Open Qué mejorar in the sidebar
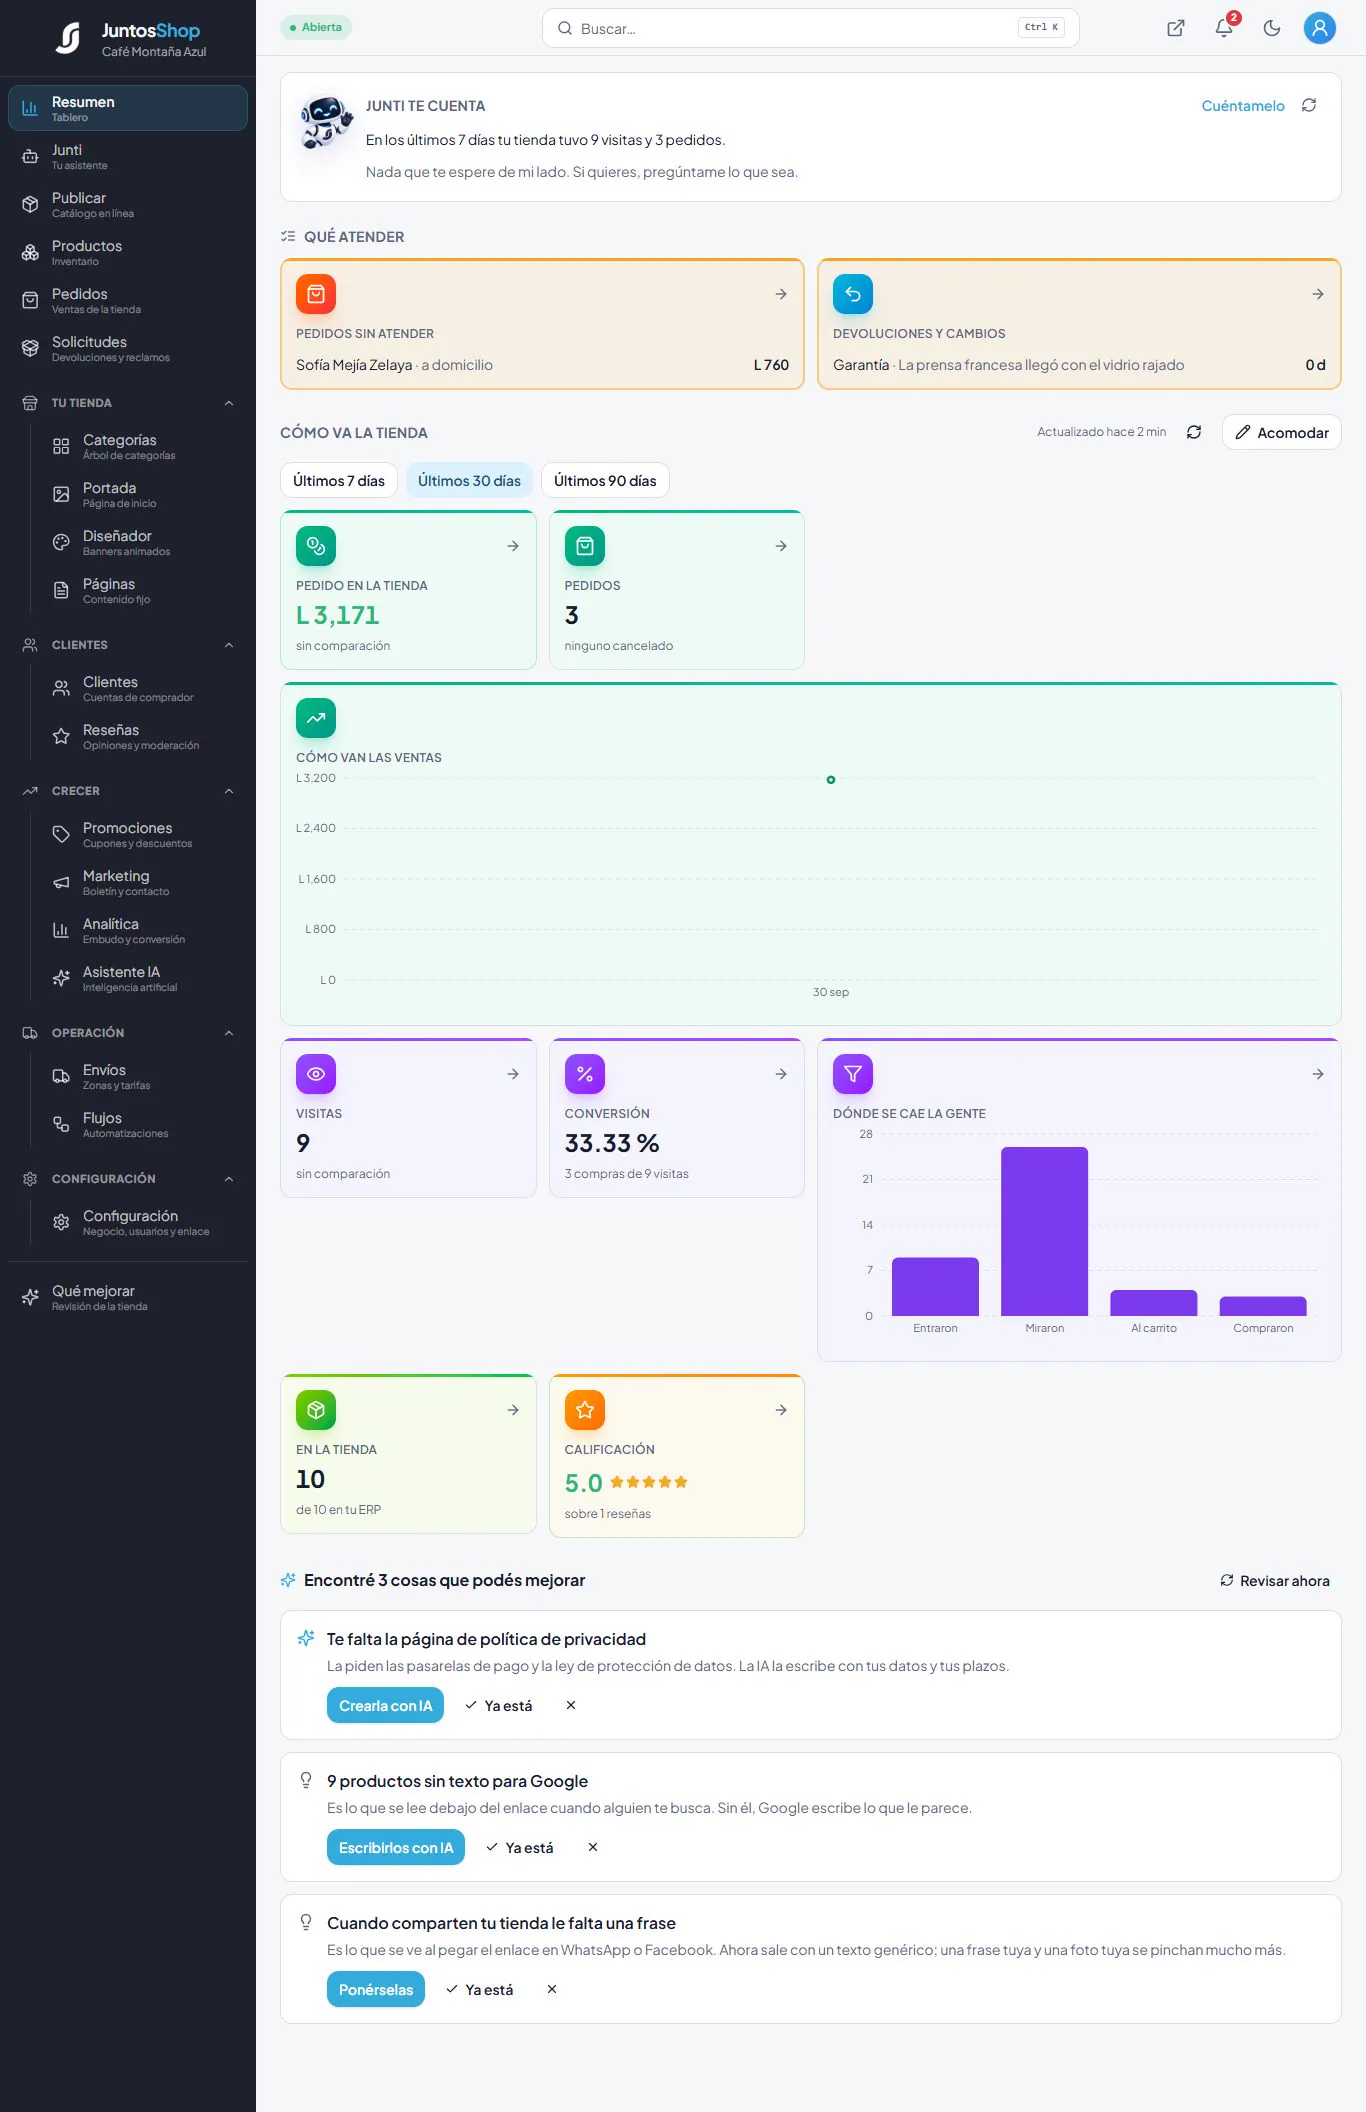The image size is (1366, 2112). click(128, 1297)
